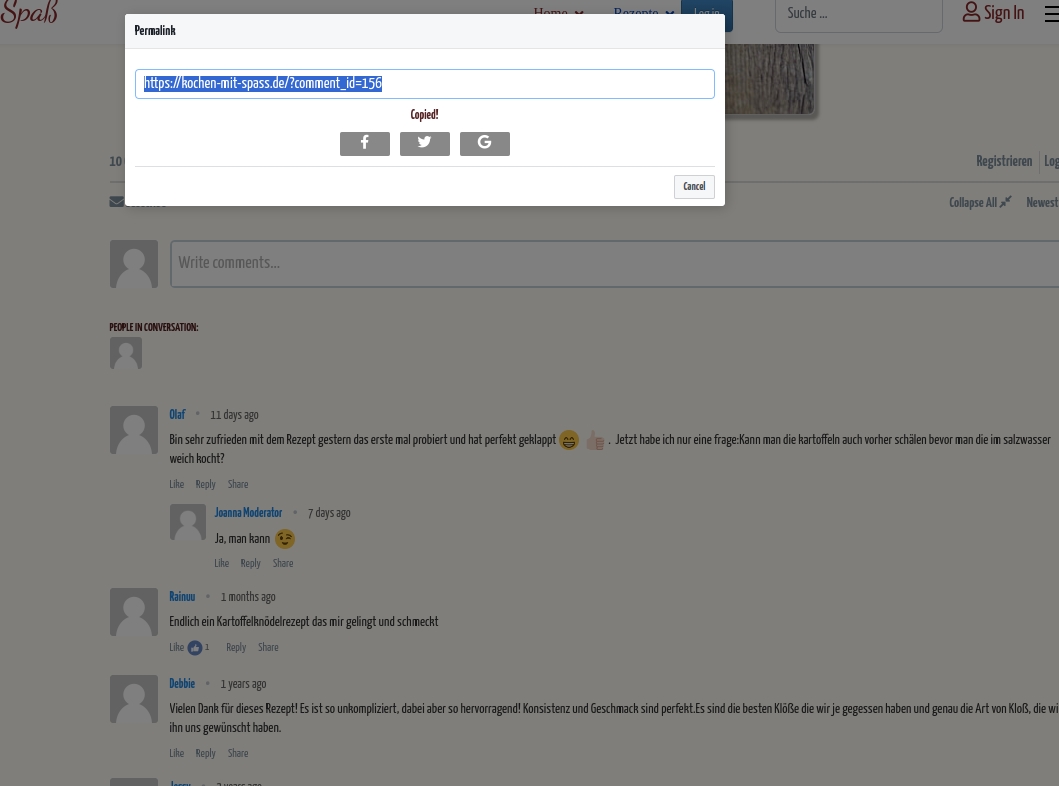1059x786 pixels.
Task: Focus the Suche search field
Action: 858,14
